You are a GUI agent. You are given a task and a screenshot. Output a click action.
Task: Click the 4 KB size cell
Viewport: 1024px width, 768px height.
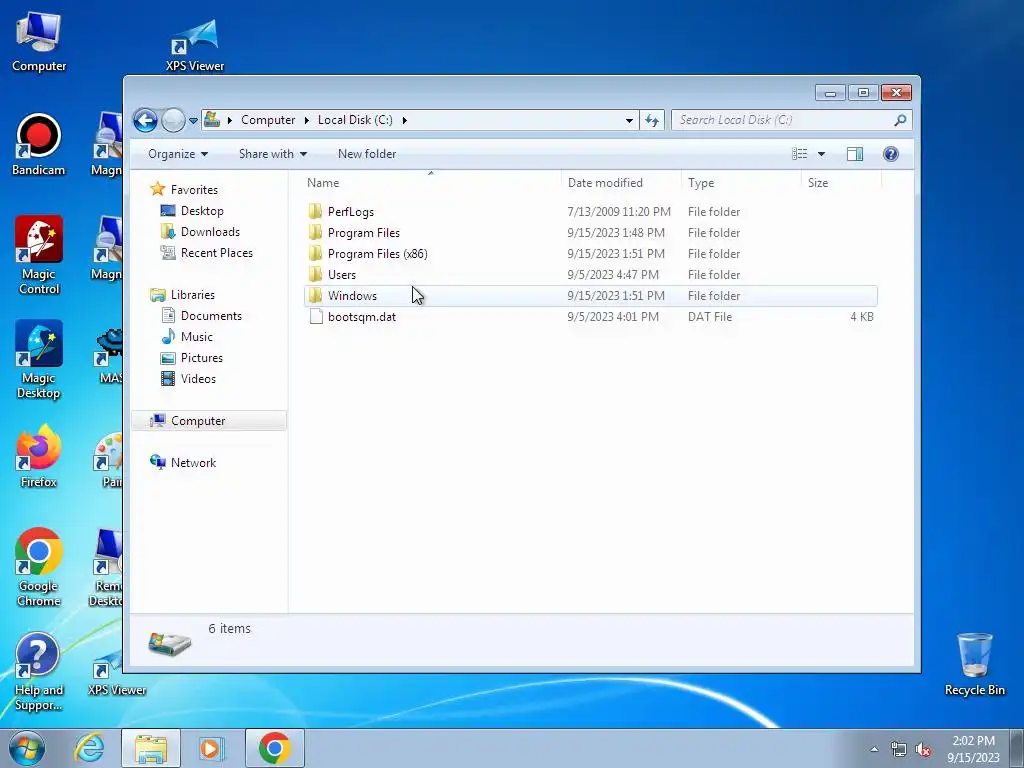(861, 317)
